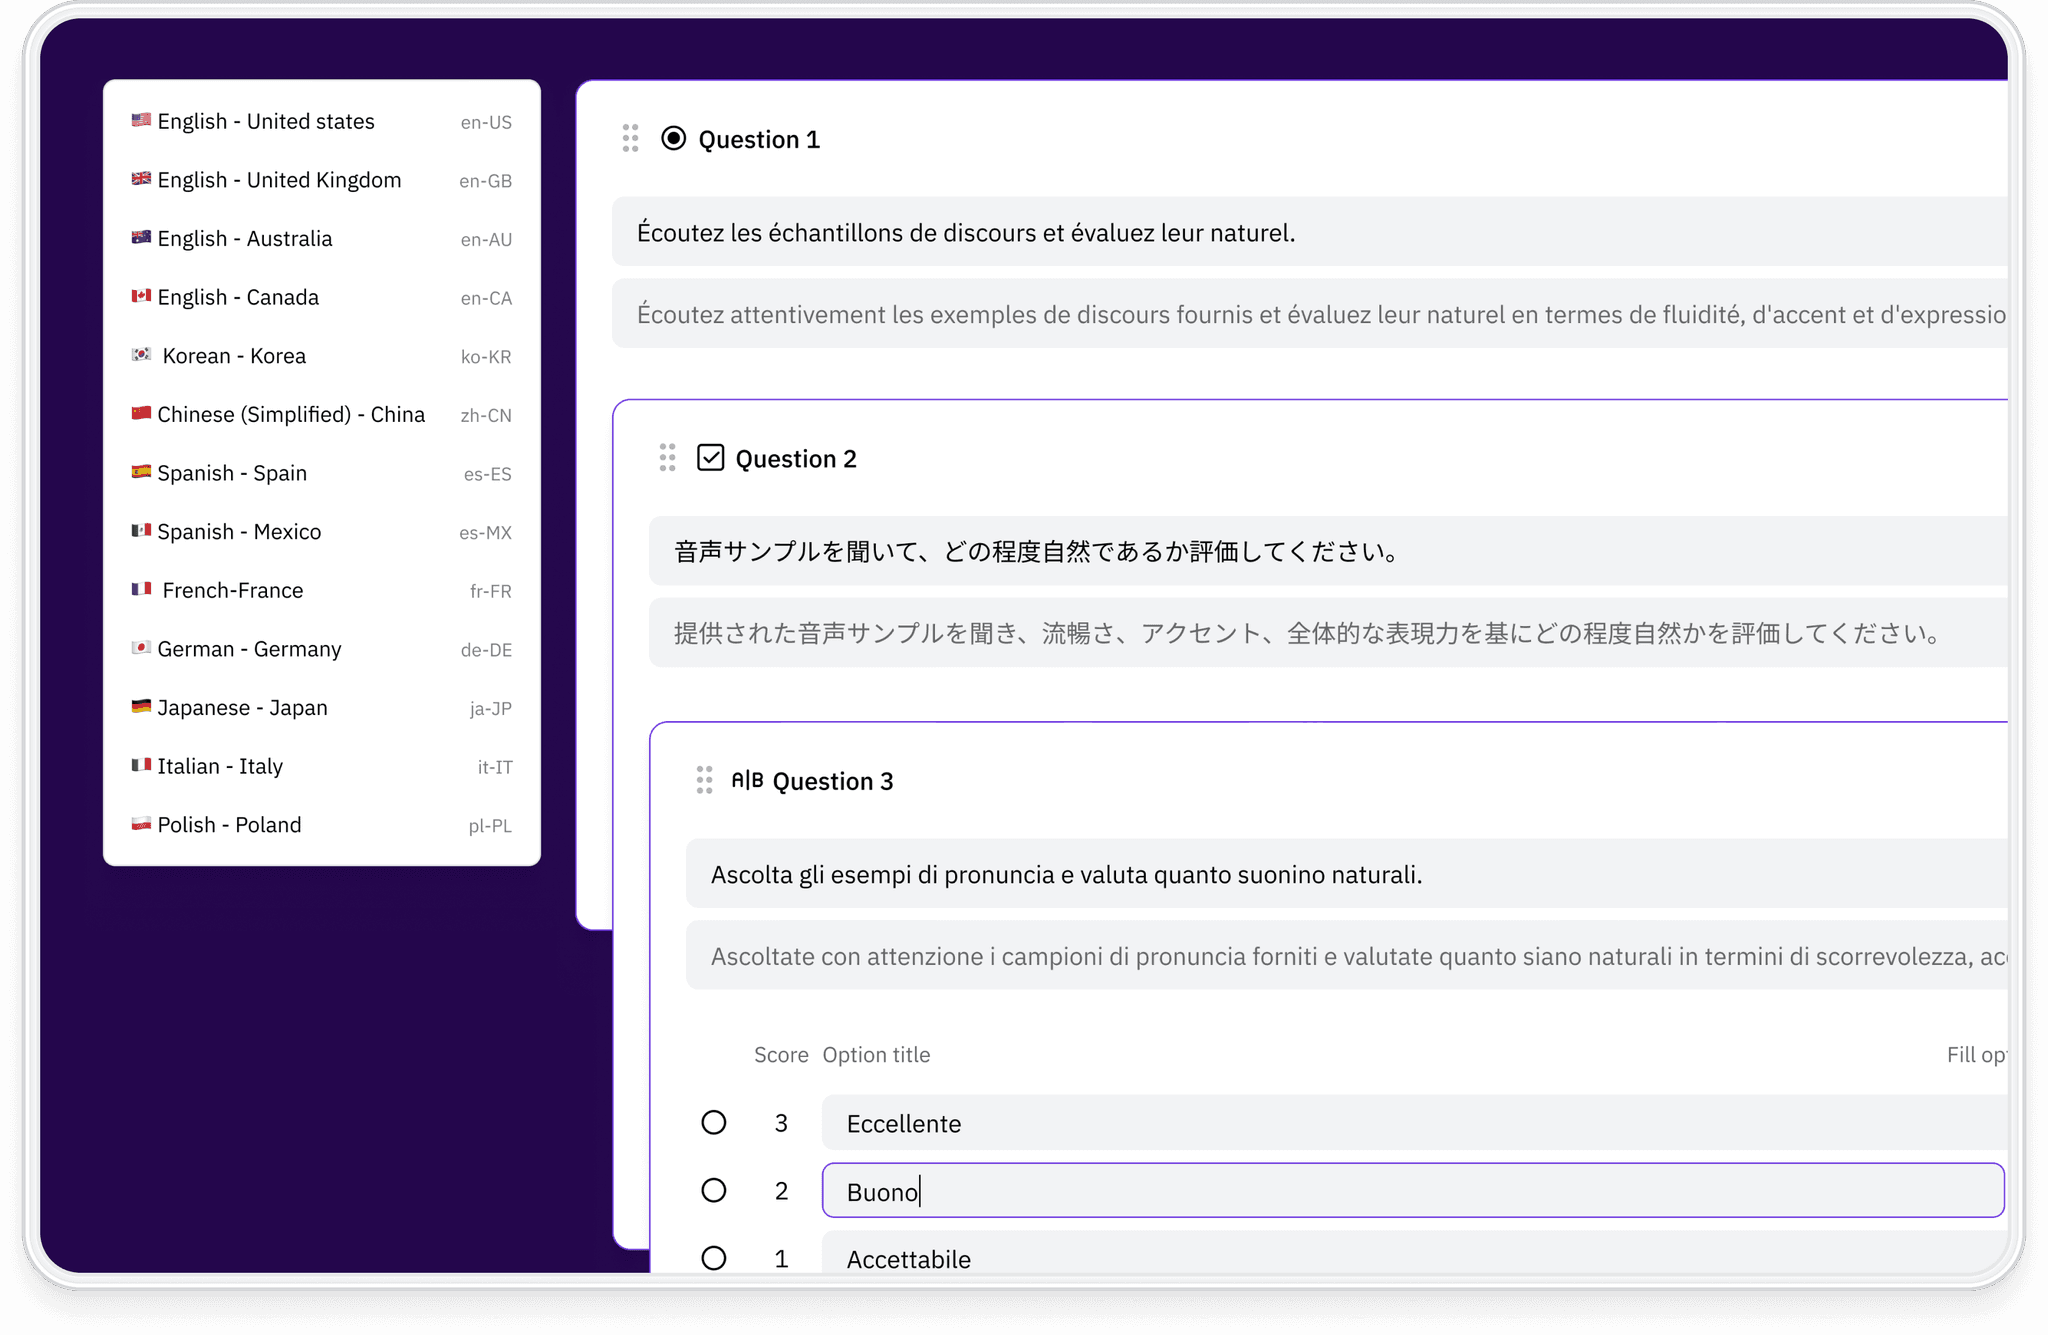Click the checkbox question type icon beside Question 2
This screenshot has height=1335, width=2048.
pyautogui.click(x=712, y=457)
